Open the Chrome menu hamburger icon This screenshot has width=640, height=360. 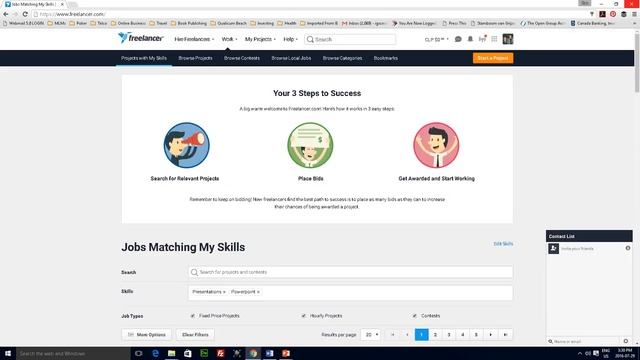(x=634, y=14)
